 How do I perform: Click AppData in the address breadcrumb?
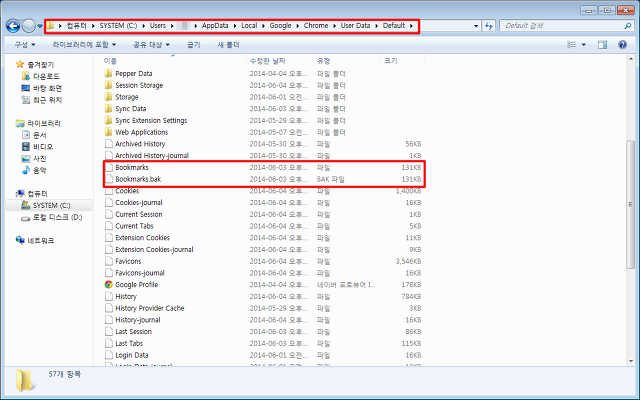[x=215, y=26]
